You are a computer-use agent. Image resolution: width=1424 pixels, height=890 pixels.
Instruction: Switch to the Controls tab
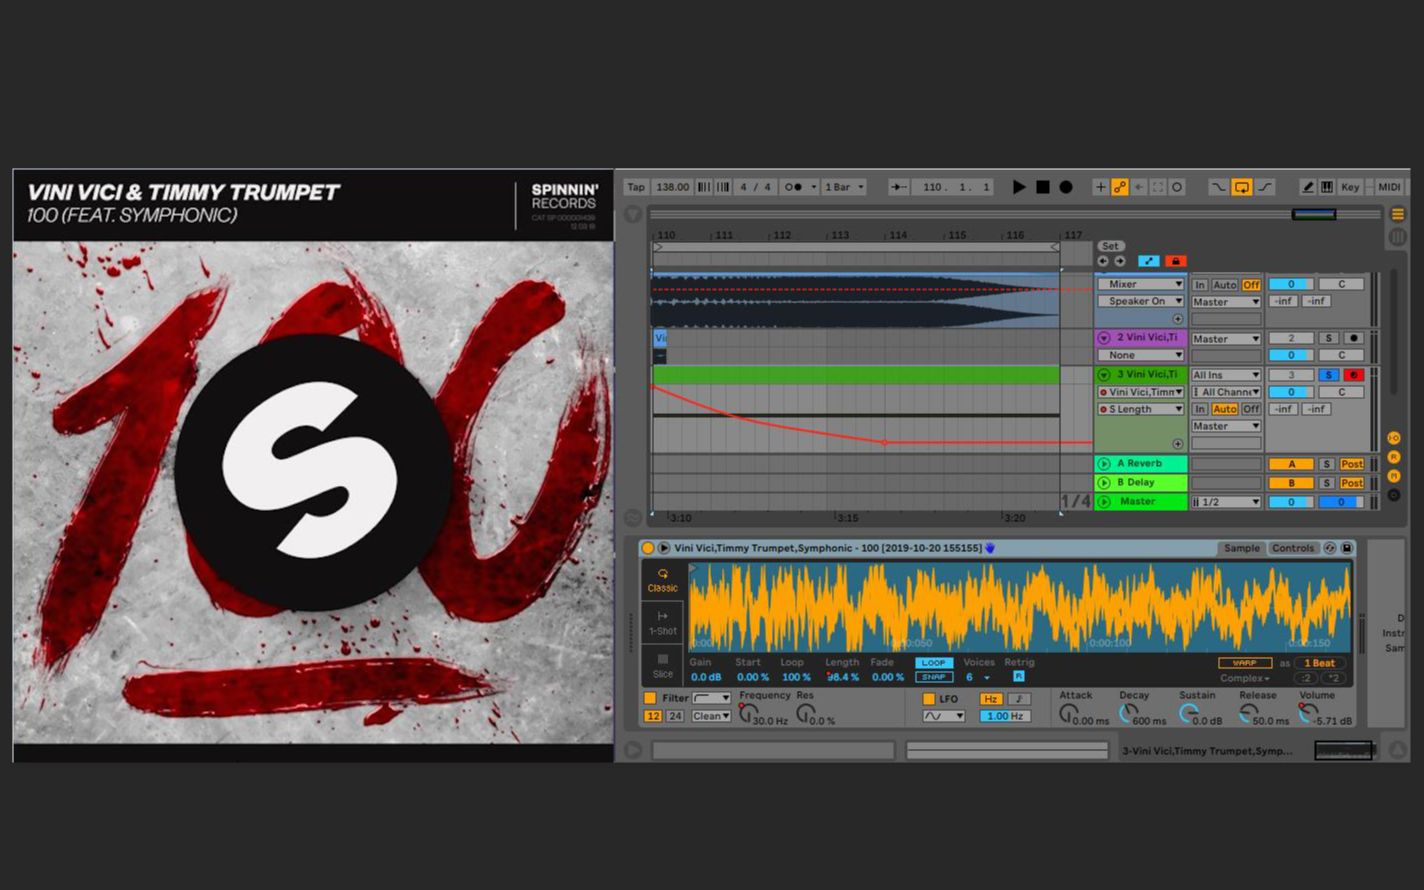[x=1293, y=548]
